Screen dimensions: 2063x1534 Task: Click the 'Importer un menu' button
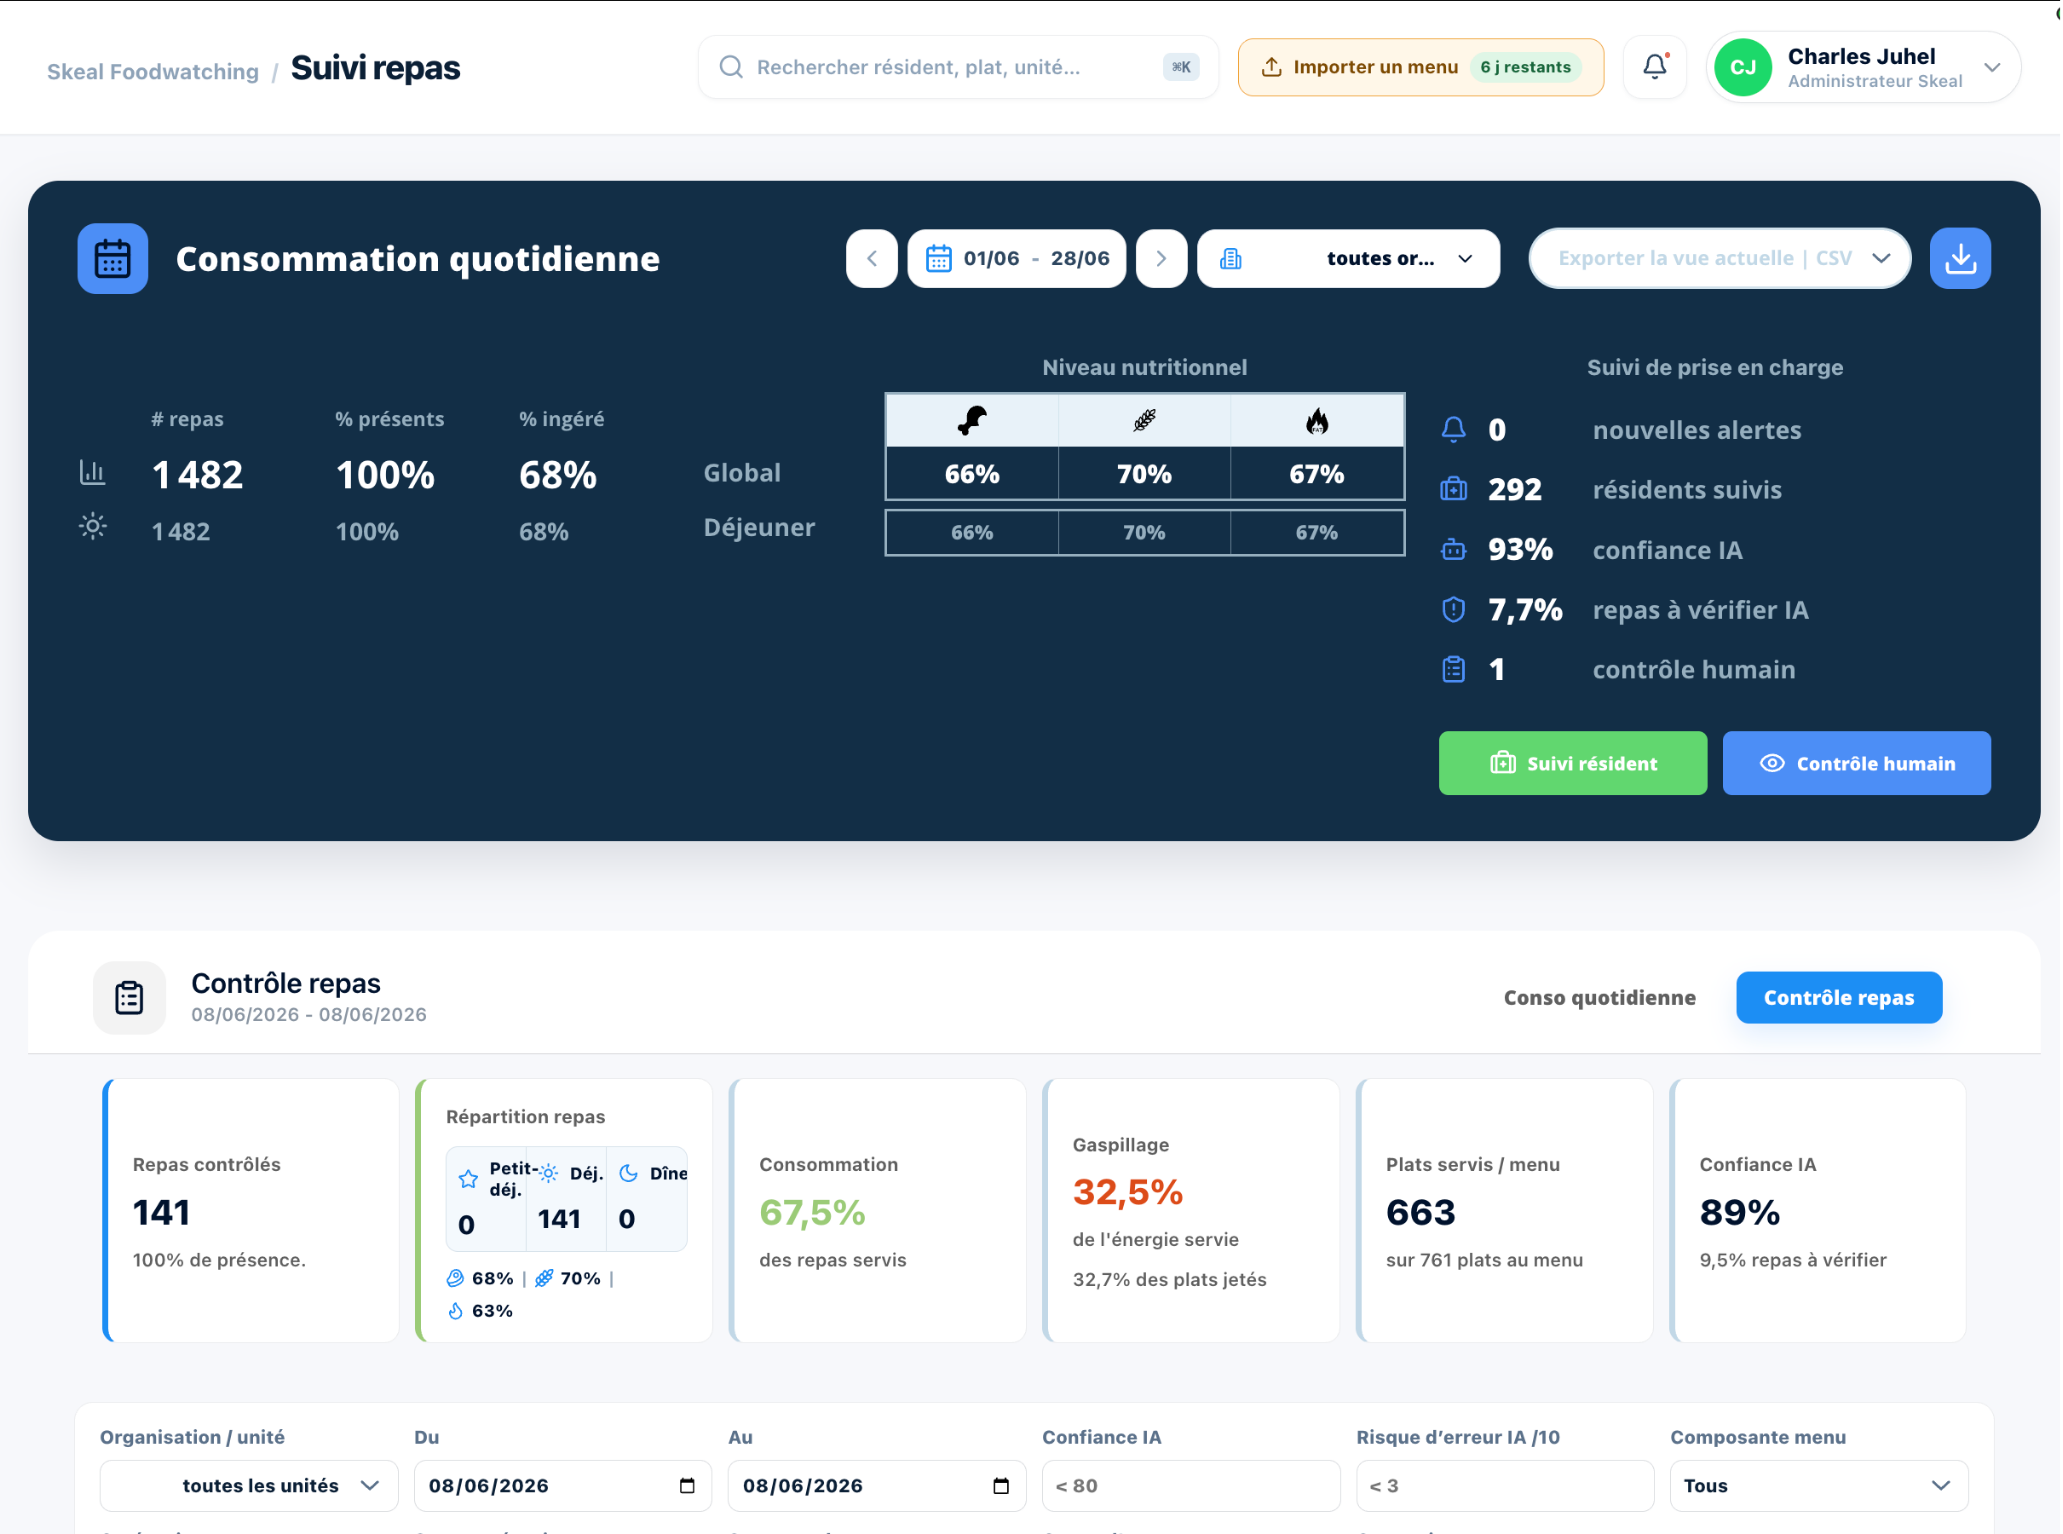(1421, 67)
